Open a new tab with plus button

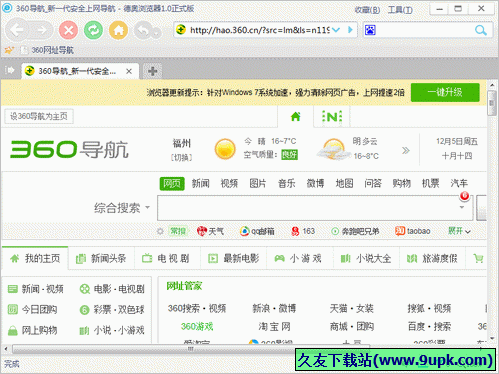(x=152, y=71)
